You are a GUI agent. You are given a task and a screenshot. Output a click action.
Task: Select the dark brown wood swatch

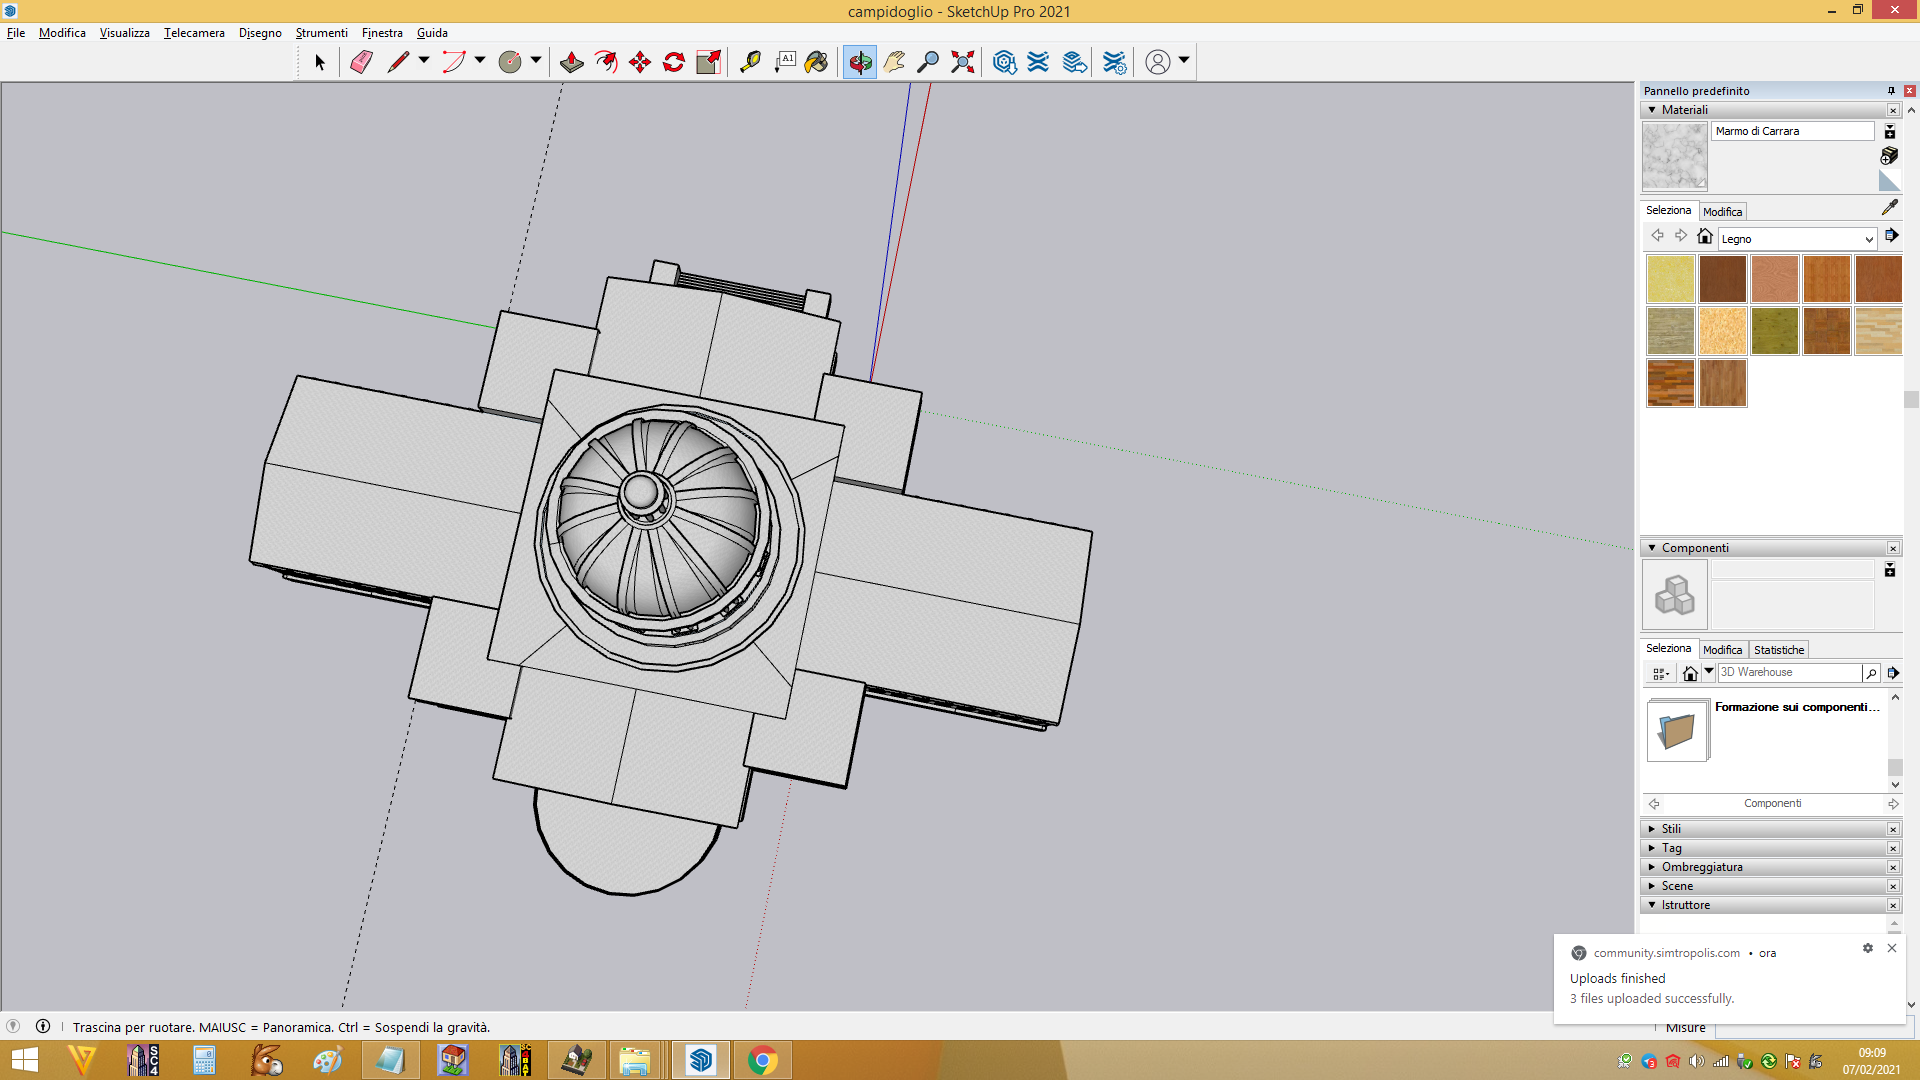tap(1722, 279)
